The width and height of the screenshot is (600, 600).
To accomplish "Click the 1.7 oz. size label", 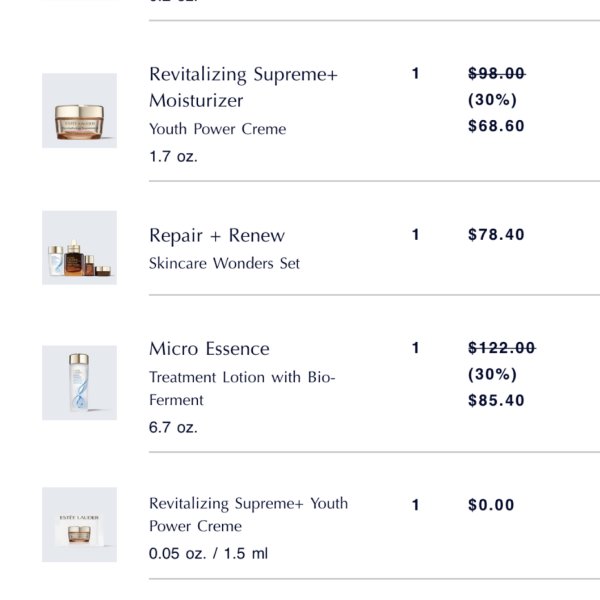I will click(x=173, y=157).
